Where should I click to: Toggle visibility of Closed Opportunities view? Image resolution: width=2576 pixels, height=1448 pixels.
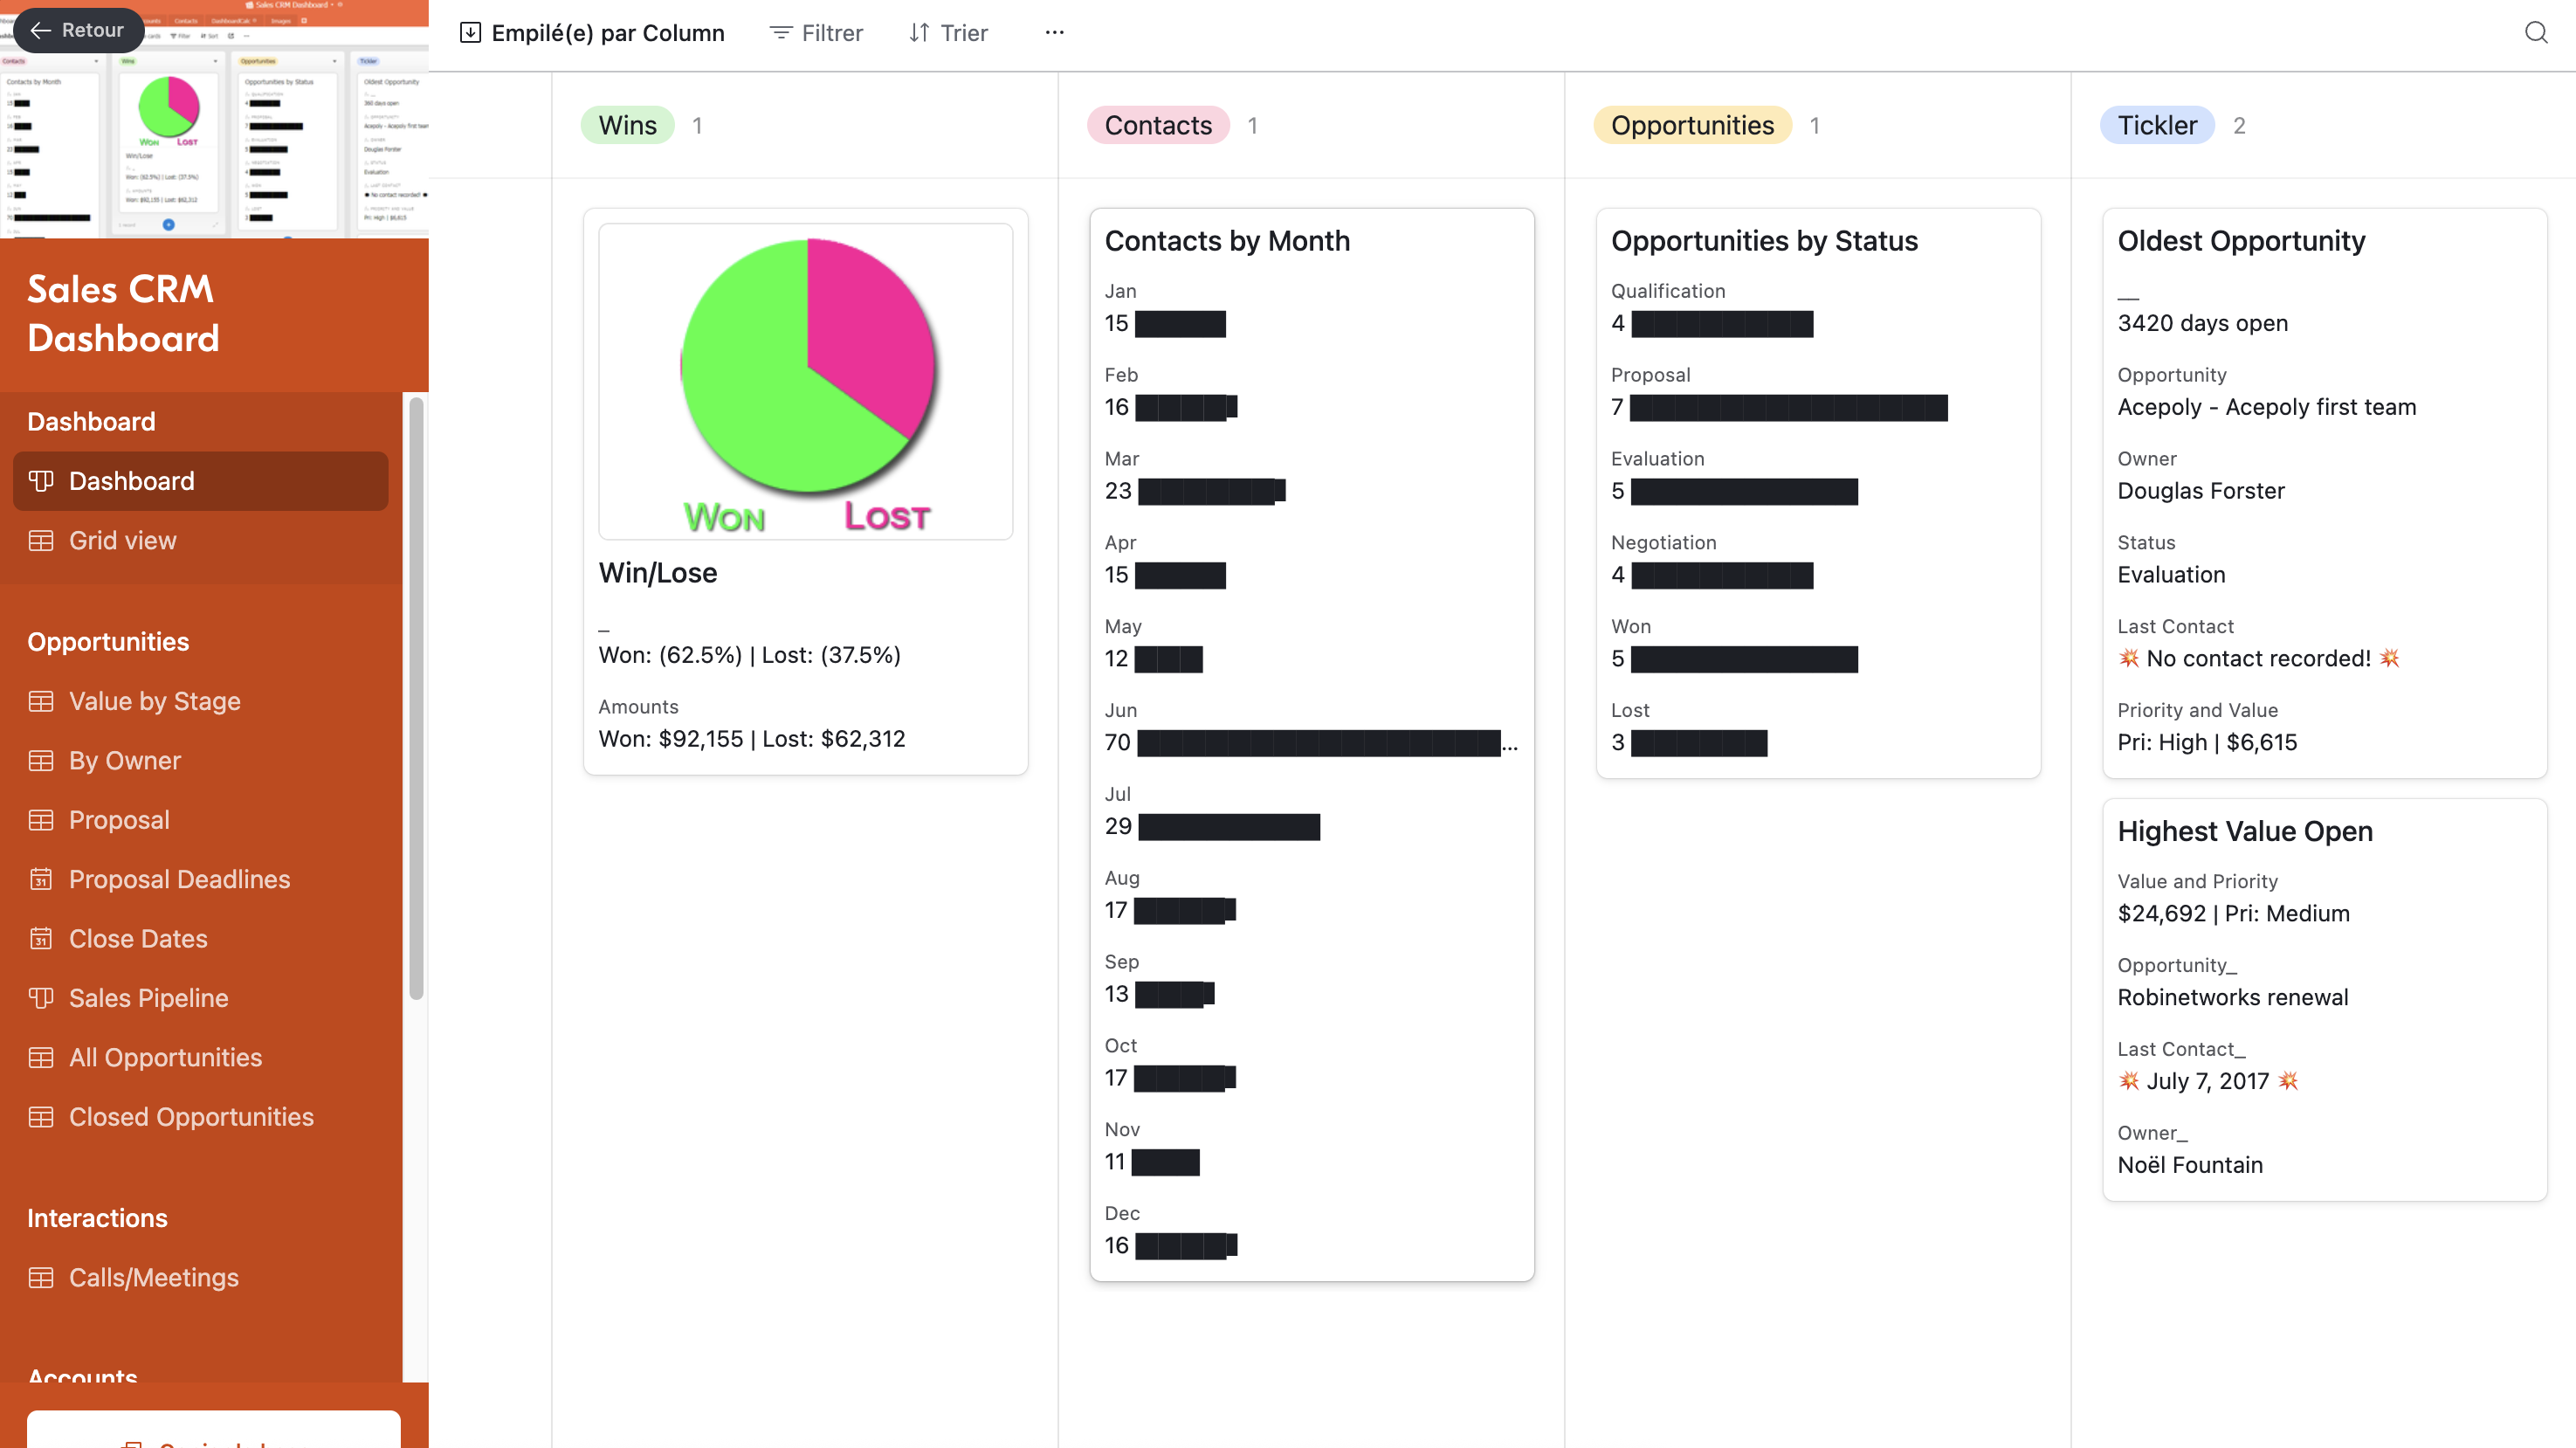point(191,1117)
